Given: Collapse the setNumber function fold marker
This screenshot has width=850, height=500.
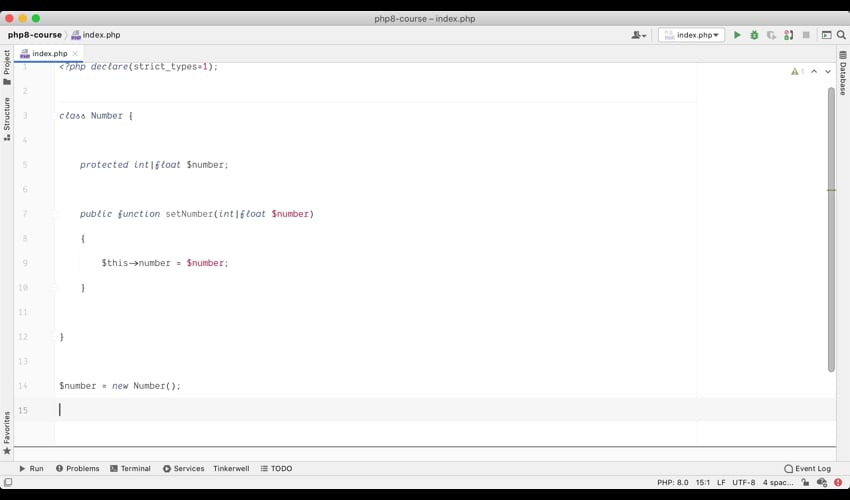Looking at the screenshot, I should pos(54,214).
